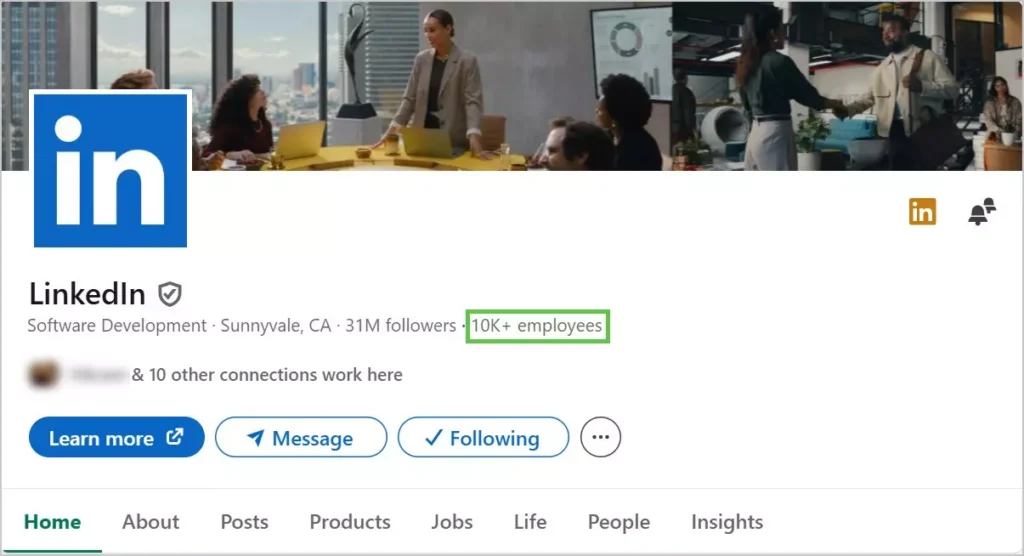
Task: Click the blurred connection profile avatar
Action: [42, 375]
